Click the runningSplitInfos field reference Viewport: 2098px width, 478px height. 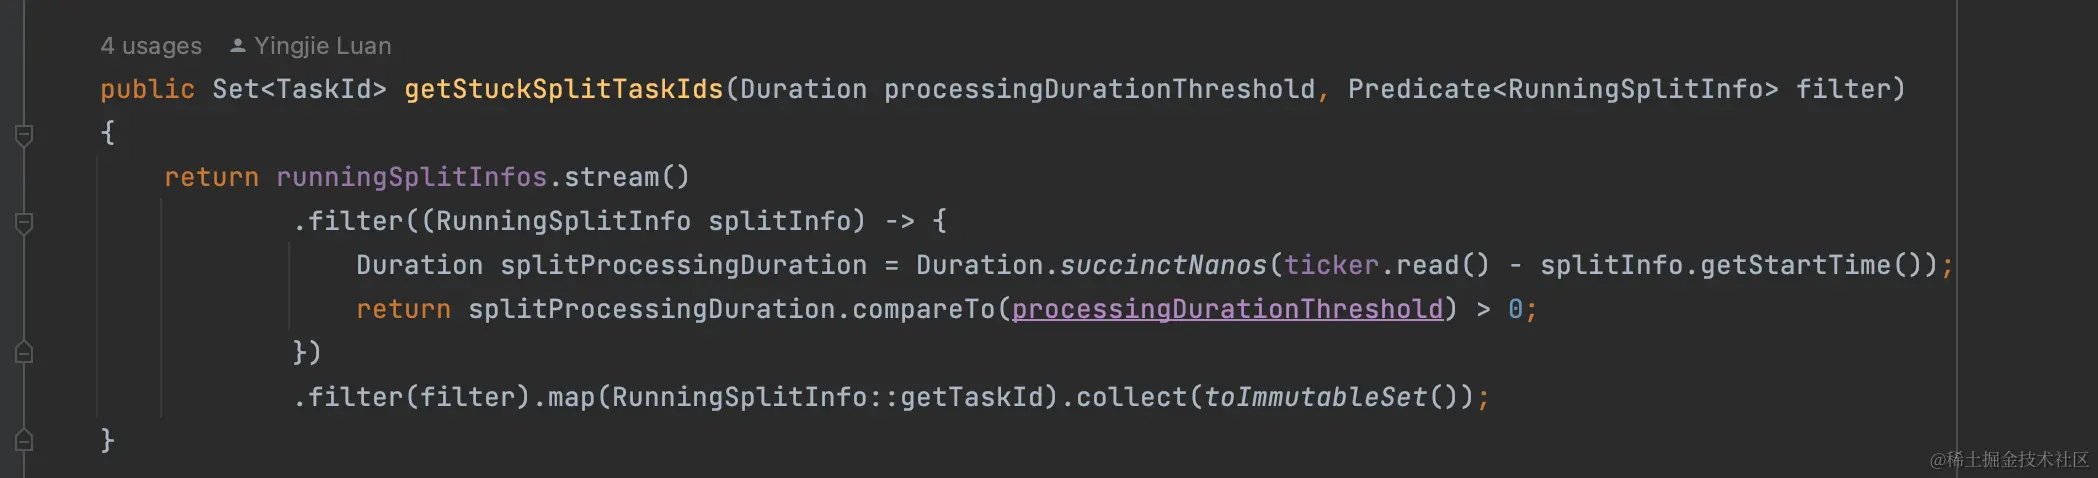click(x=411, y=177)
